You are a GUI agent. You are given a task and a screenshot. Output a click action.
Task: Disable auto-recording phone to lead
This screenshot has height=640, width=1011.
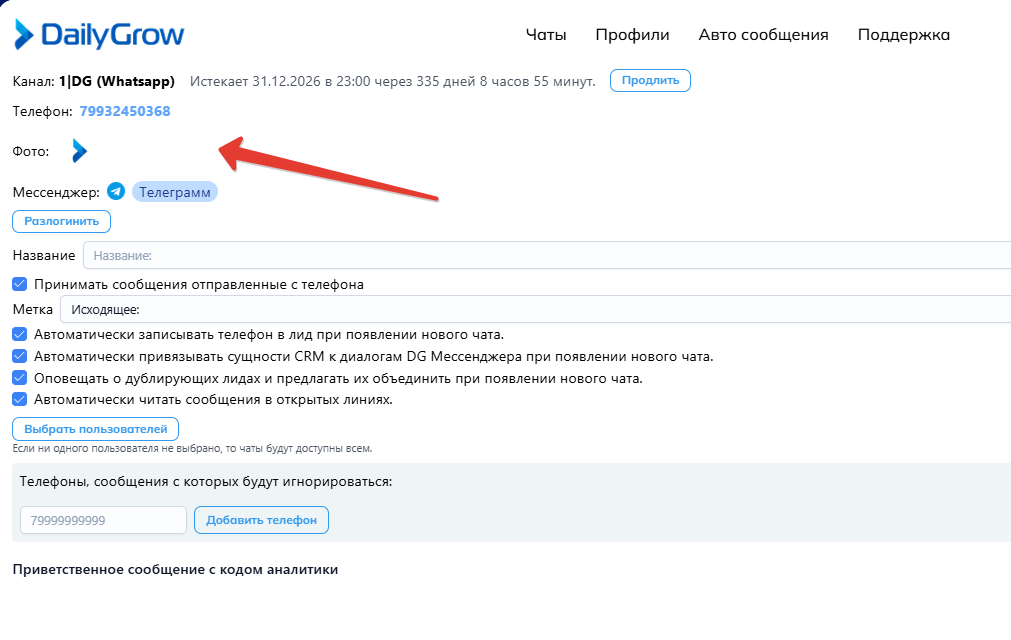pos(20,334)
